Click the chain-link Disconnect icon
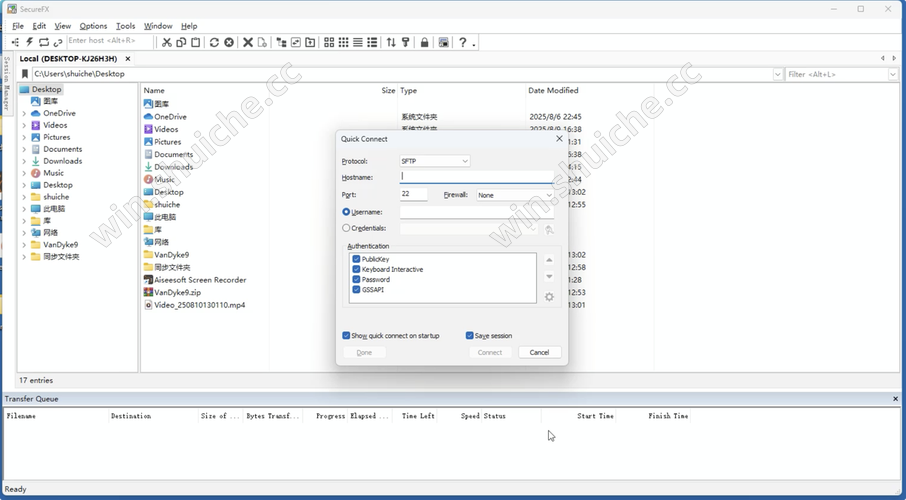This screenshot has width=906, height=500. point(58,42)
